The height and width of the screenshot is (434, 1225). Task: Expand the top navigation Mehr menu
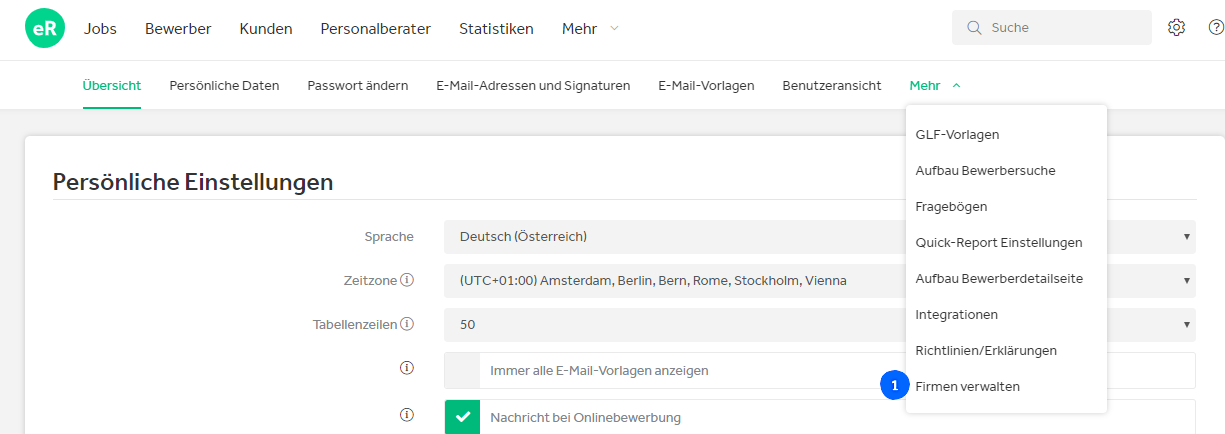590,29
